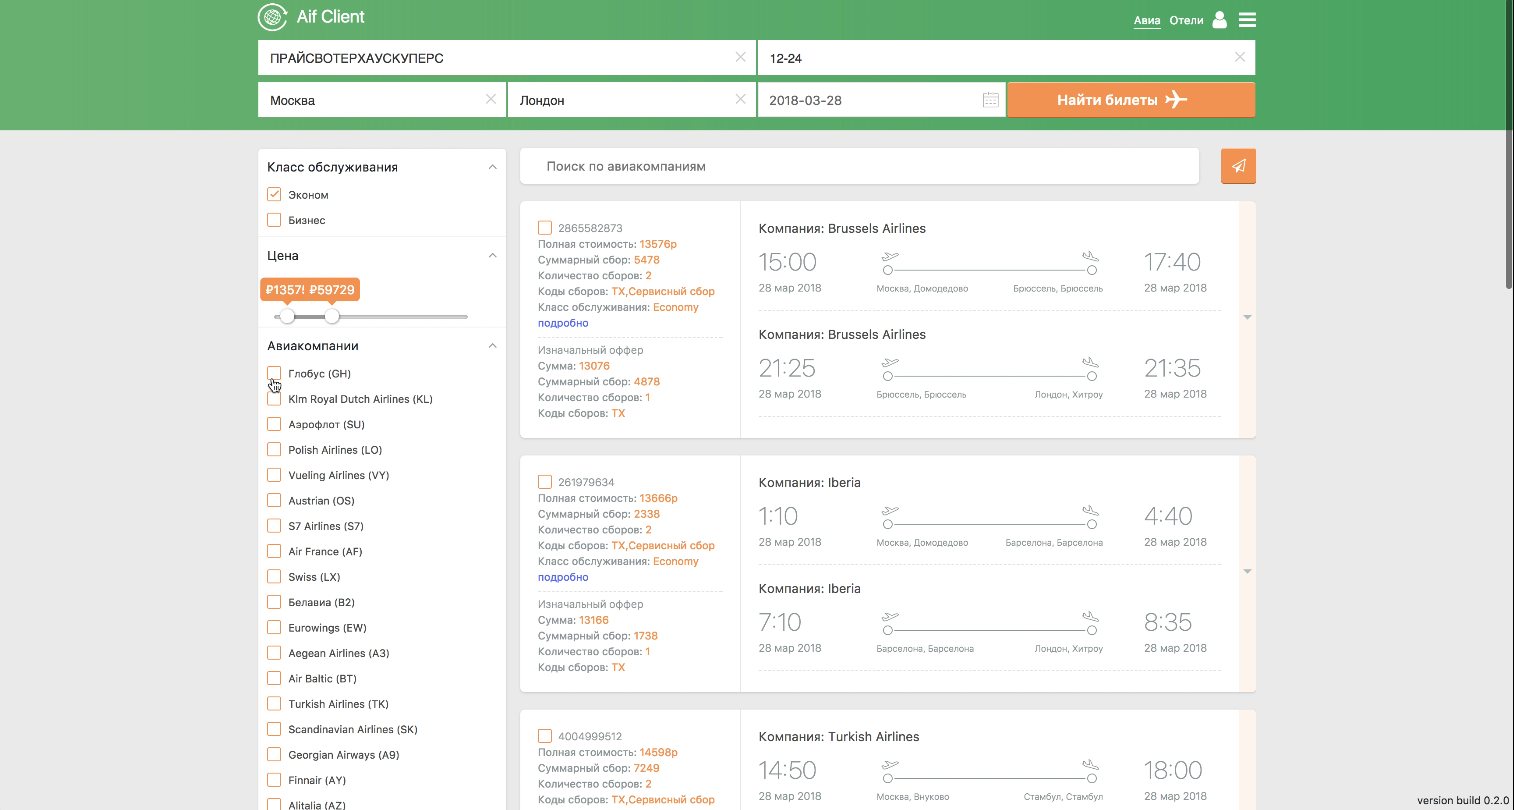Click takeoff icon on 14:50 Turkish Airlines flight
Image resolution: width=1514 pixels, height=810 pixels.
tap(890, 765)
